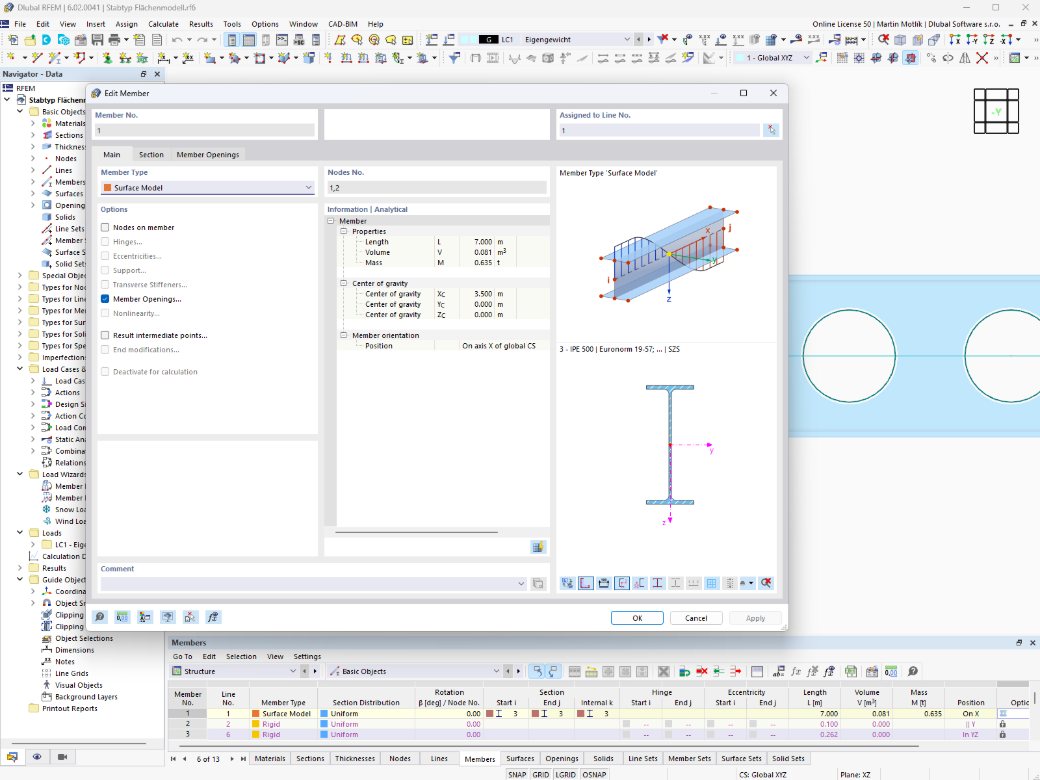Viewport: 1040px width, 780px height.
Task: Toggle the Support checkbox
Action: point(105,271)
